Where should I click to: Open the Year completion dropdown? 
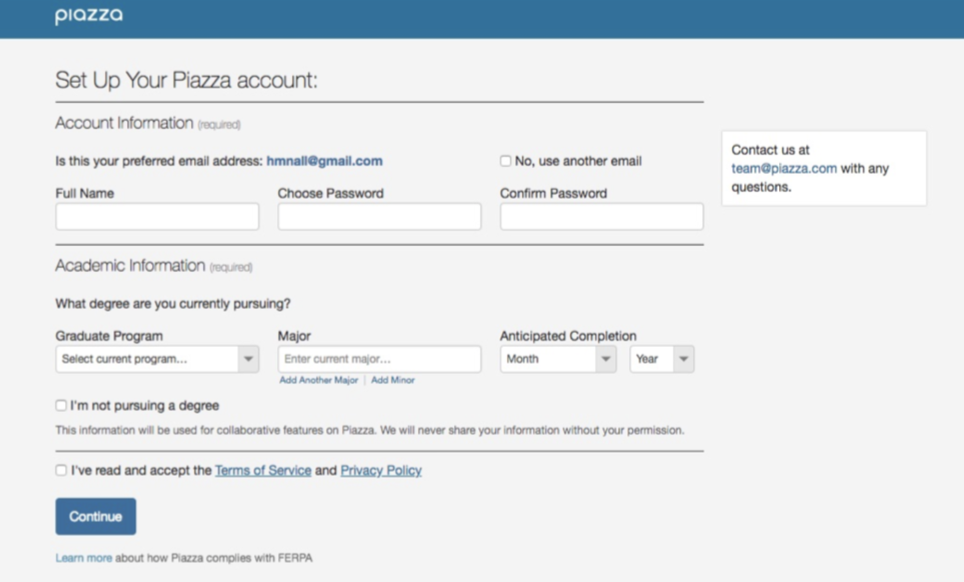(x=661, y=359)
